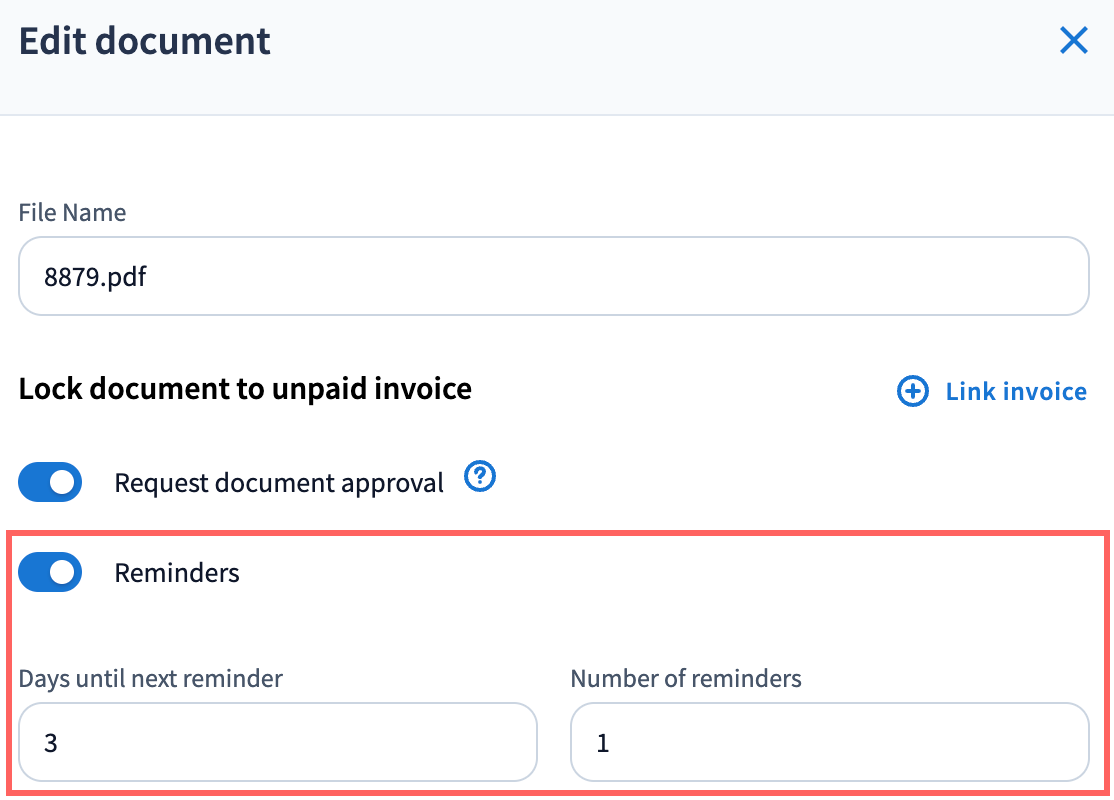The height and width of the screenshot is (800, 1114).
Task: Click the value 3 in the days field
Action: pyautogui.click(x=51, y=743)
